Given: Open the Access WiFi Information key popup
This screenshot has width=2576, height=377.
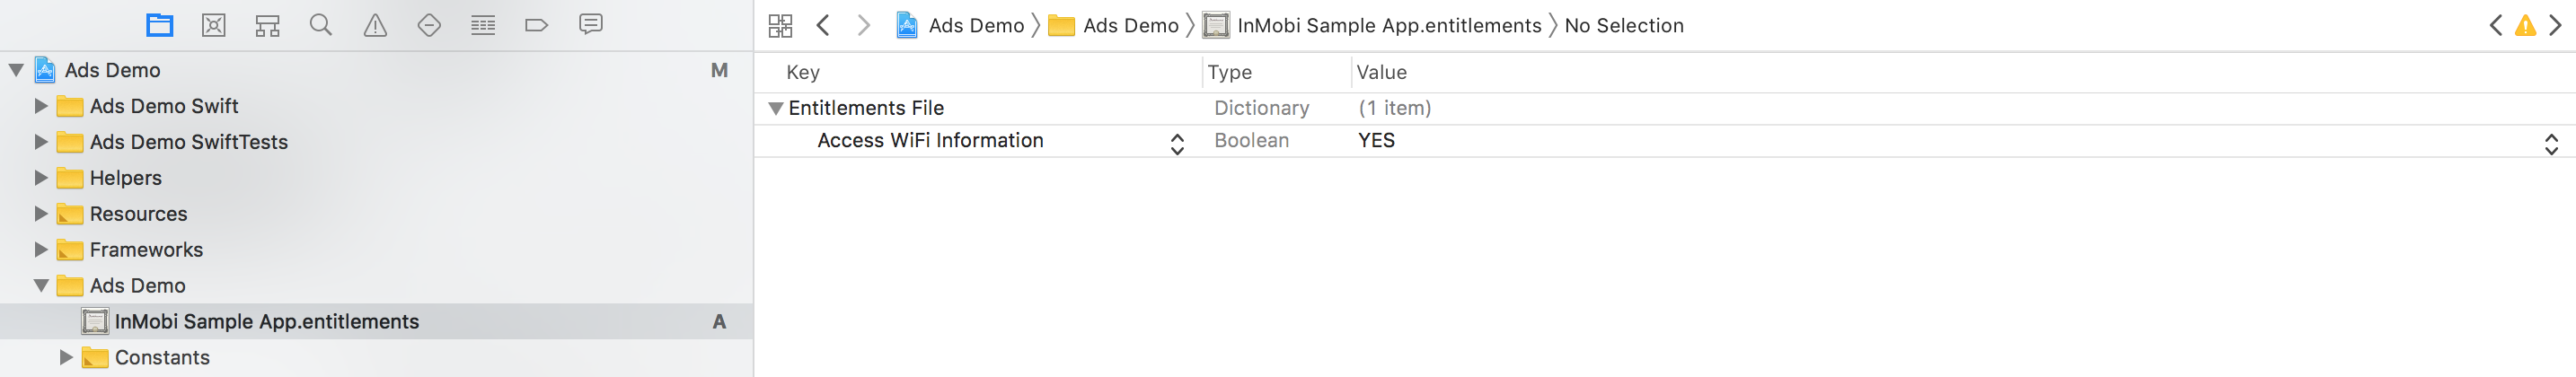Looking at the screenshot, I should [1177, 144].
